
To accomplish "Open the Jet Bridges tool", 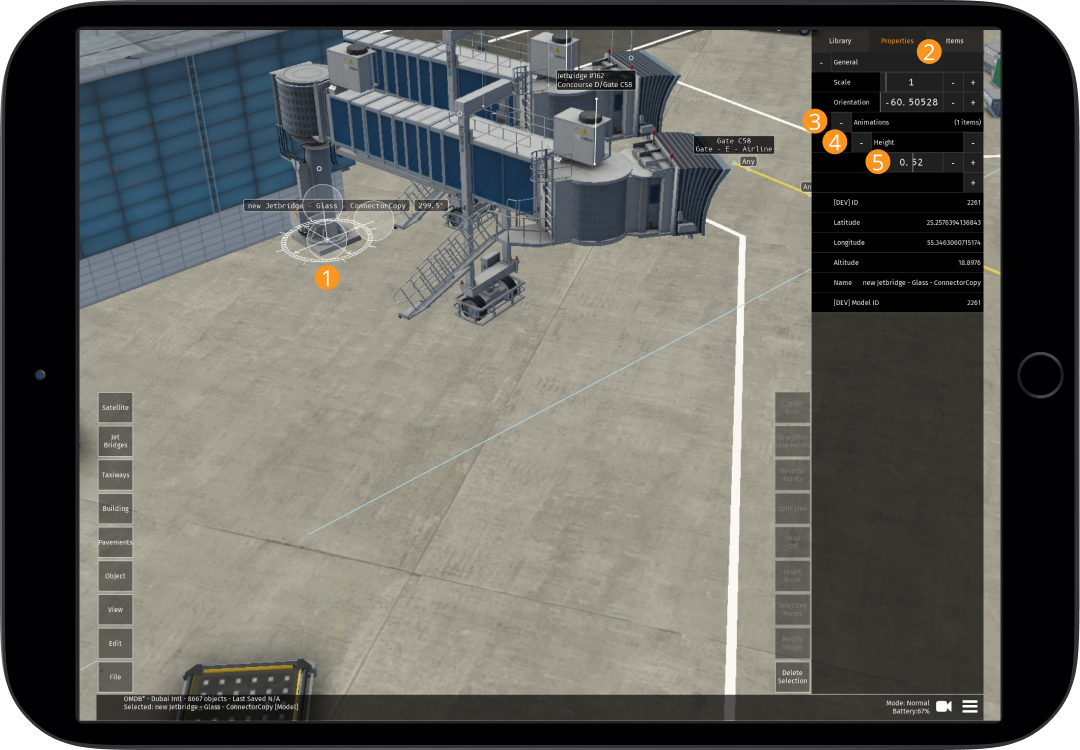I will point(115,440).
